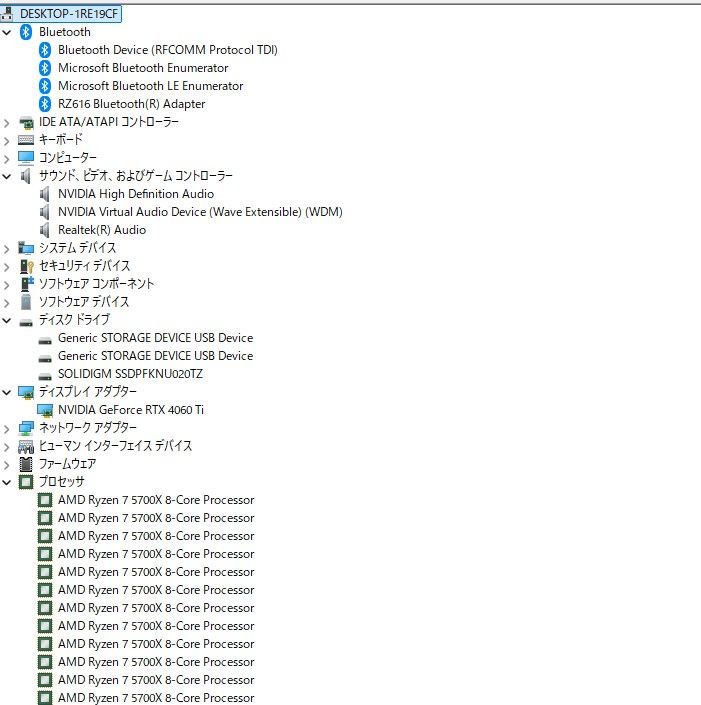The height and width of the screenshot is (705, 701).
Task: Click the key icon beside セキュリティ デバイス
Action: (27, 266)
